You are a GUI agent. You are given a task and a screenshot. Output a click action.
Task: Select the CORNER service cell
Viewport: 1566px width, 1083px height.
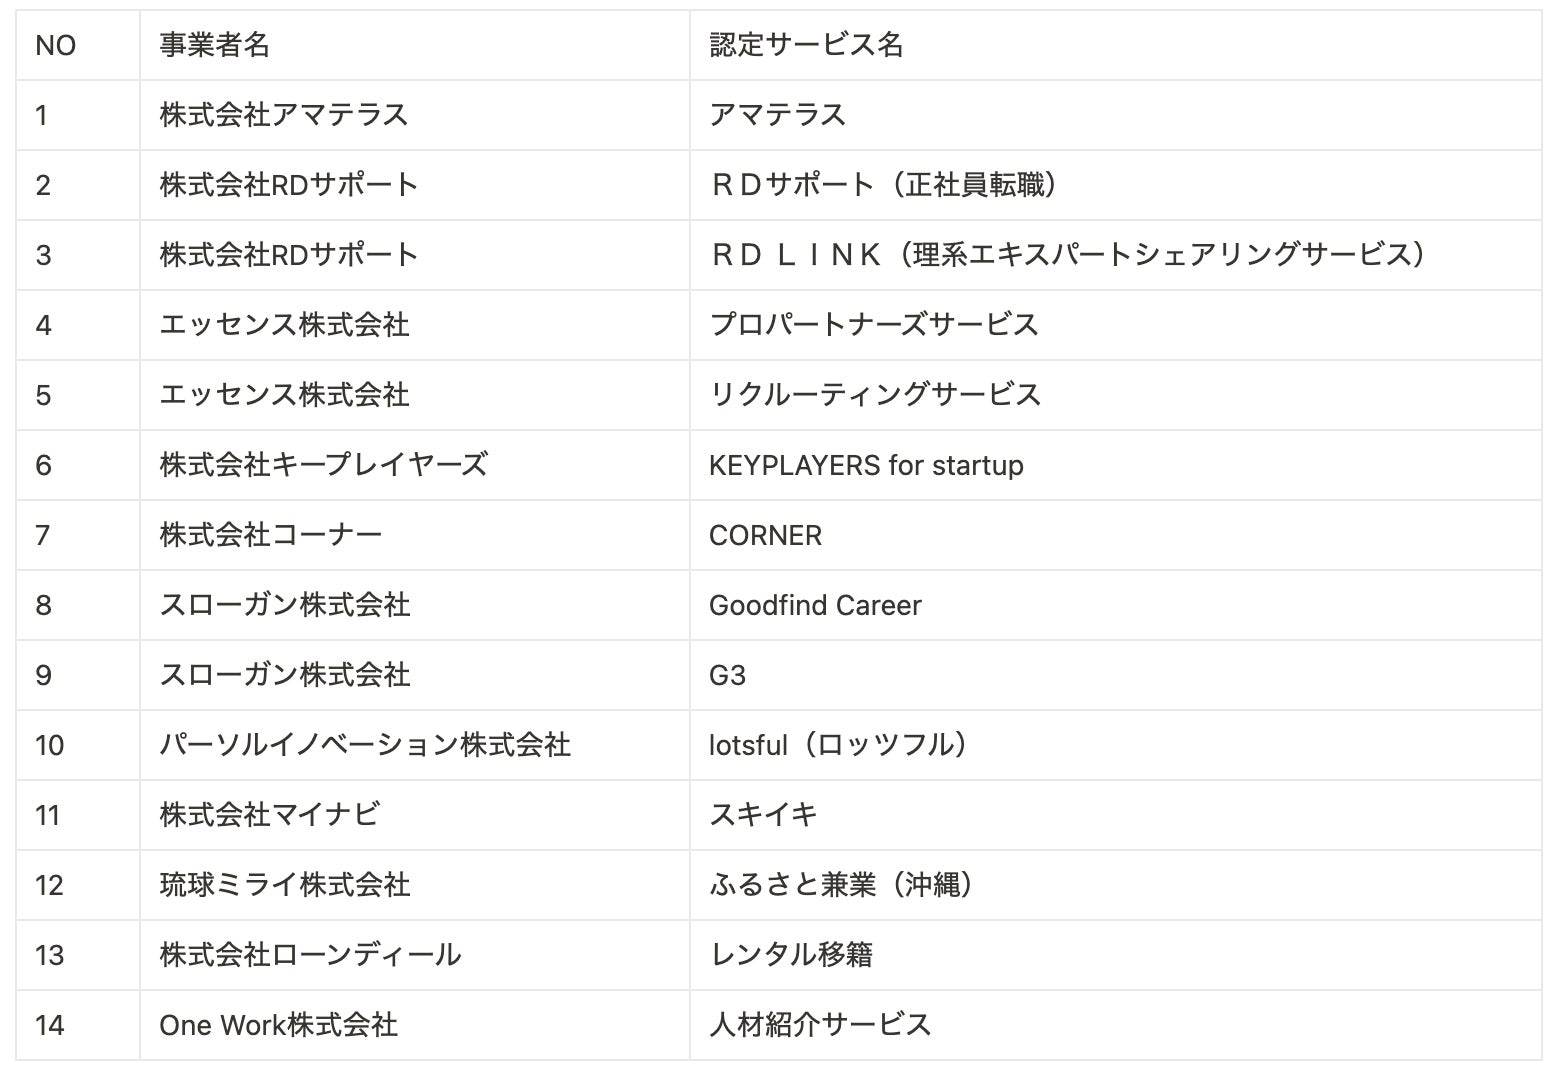765,536
